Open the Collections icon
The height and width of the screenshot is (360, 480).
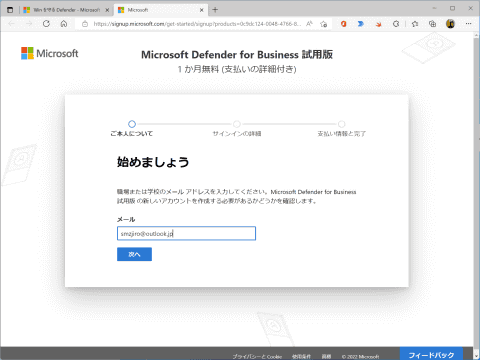click(432, 24)
